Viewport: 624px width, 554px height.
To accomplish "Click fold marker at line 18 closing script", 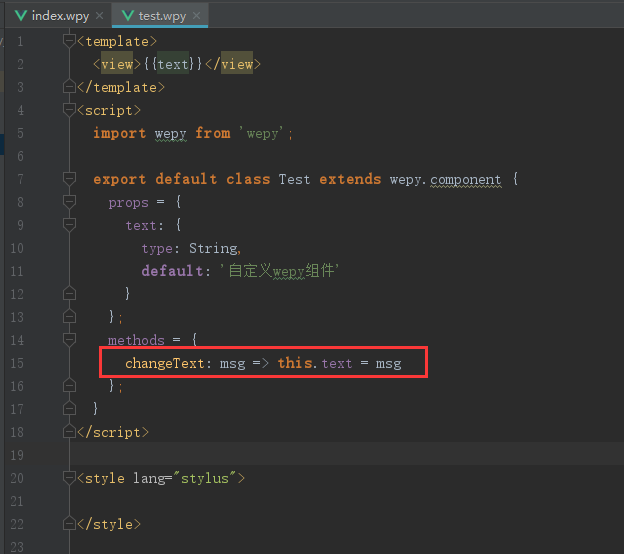I will tap(69, 431).
